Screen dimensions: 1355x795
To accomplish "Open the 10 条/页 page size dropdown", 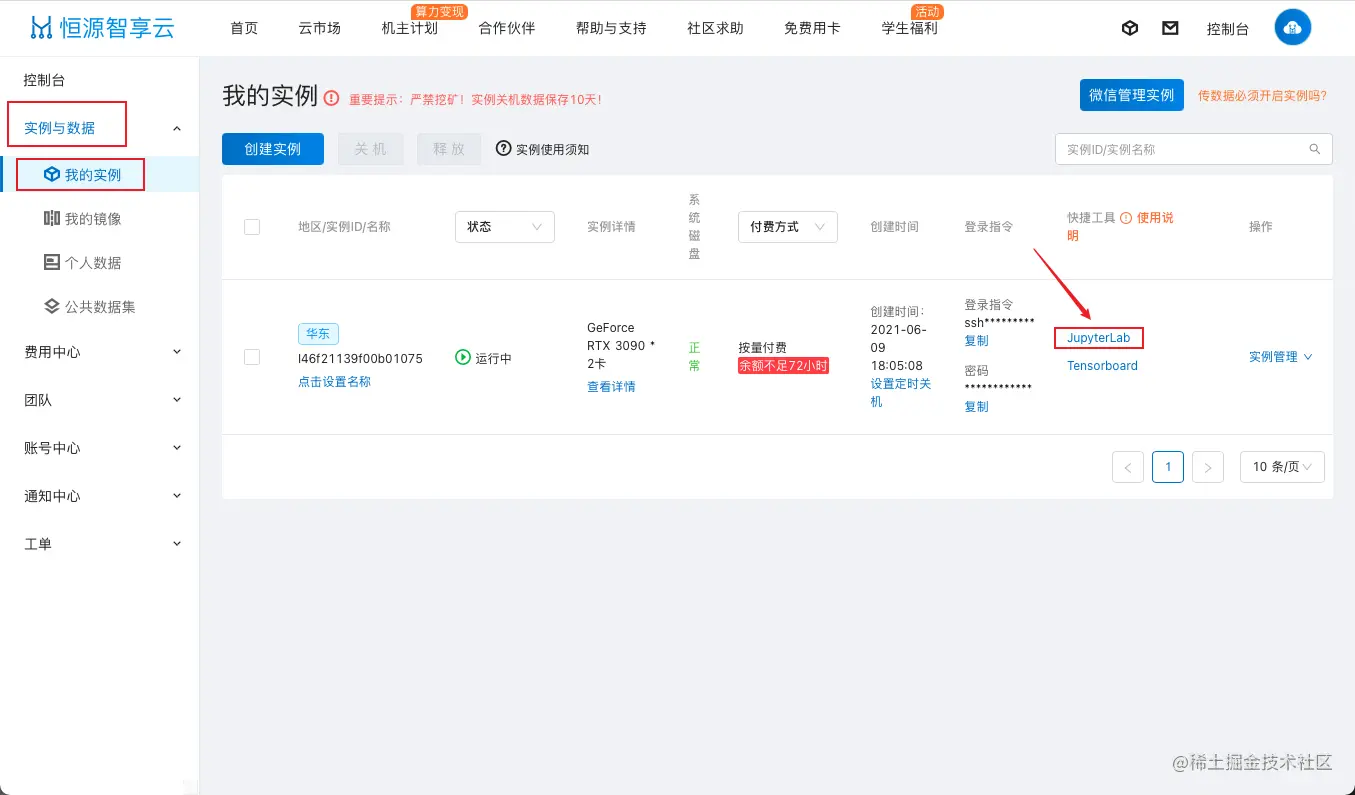I will (x=1283, y=467).
